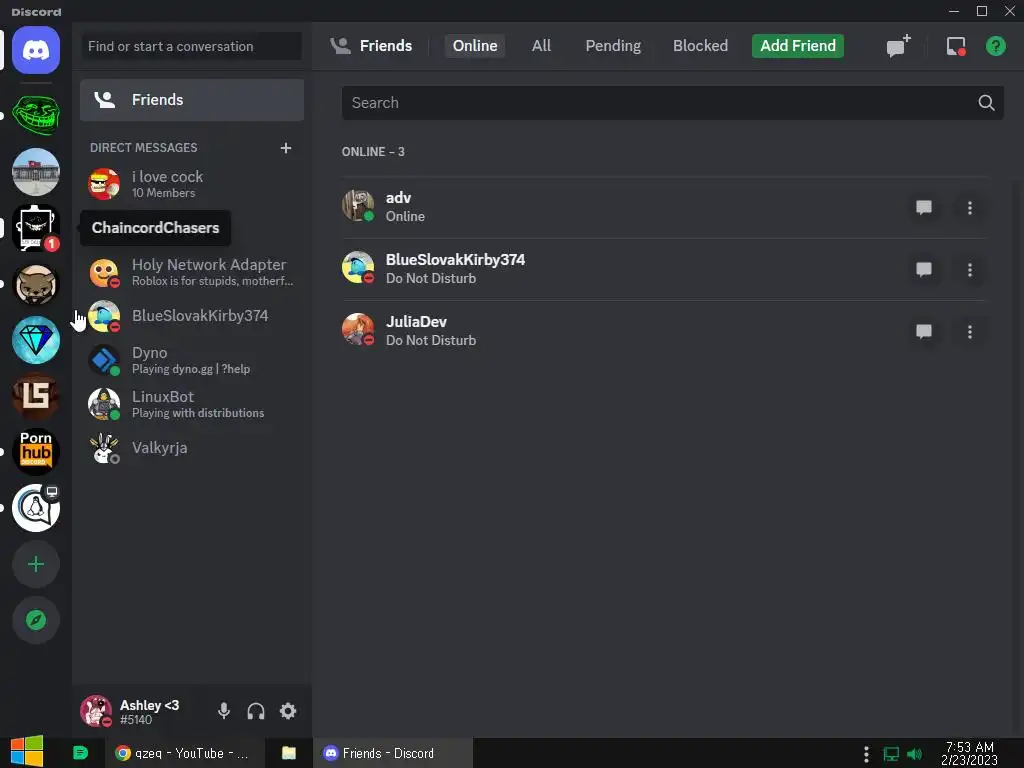The width and height of the screenshot is (1024, 768).
Task: Switch to the All friends tab
Action: (541, 46)
